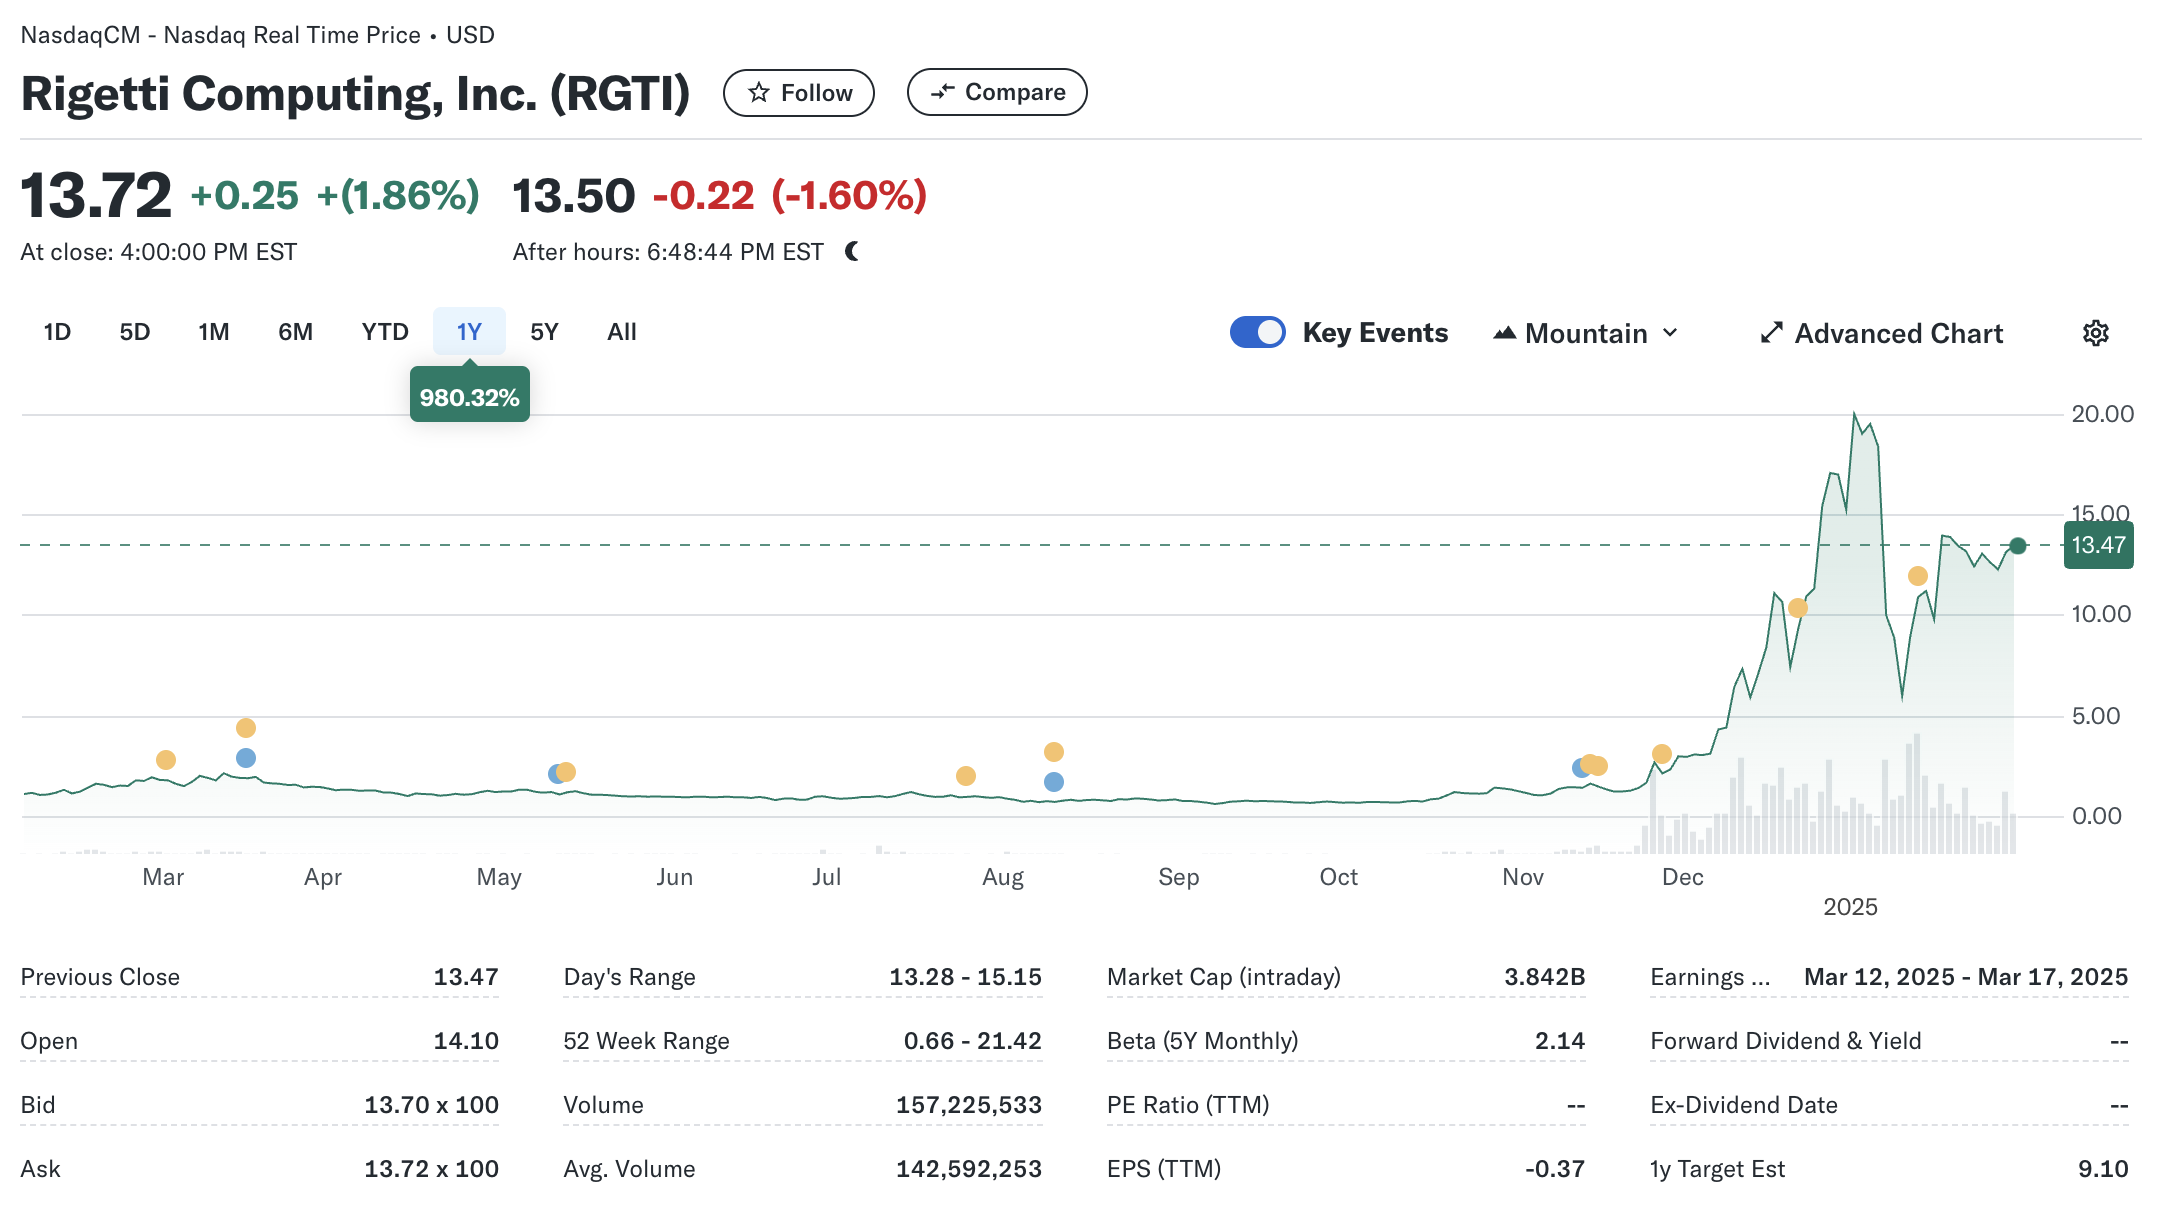The width and height of the screenshot is (2168, 1212).
Task: Expand the Mountain chart type chevron
Action: pos(1670,333)
